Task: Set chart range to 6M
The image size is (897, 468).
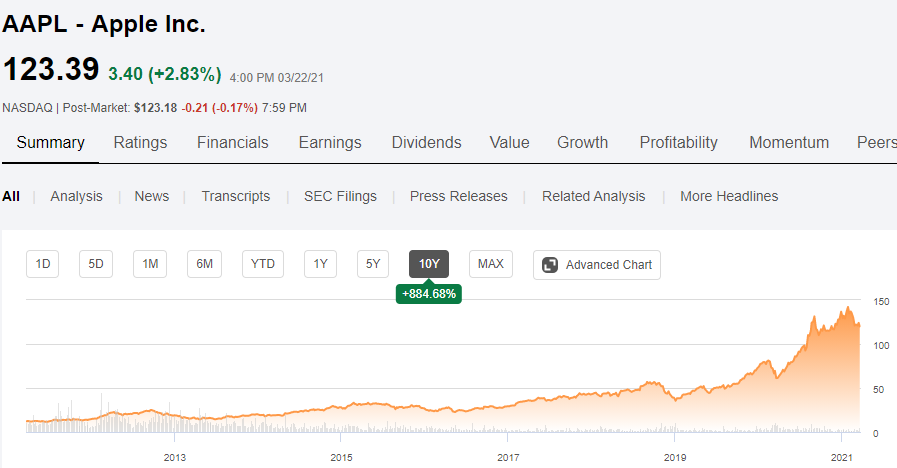Action: click(204, 264)
